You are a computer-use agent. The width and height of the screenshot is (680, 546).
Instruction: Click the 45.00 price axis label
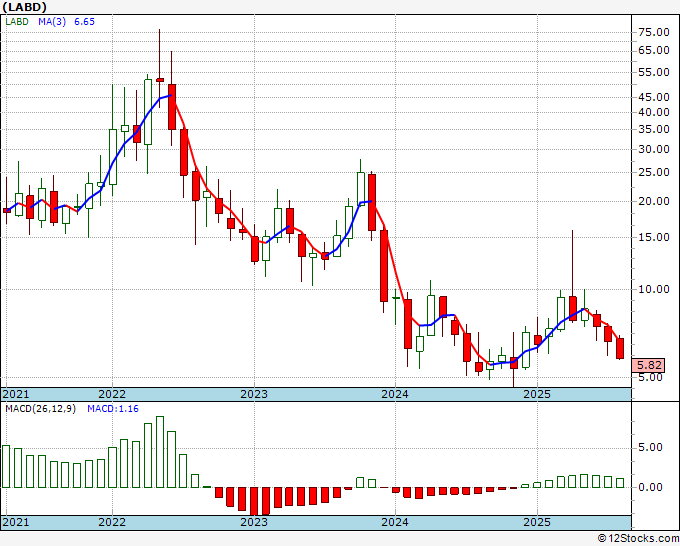point(654,97)
